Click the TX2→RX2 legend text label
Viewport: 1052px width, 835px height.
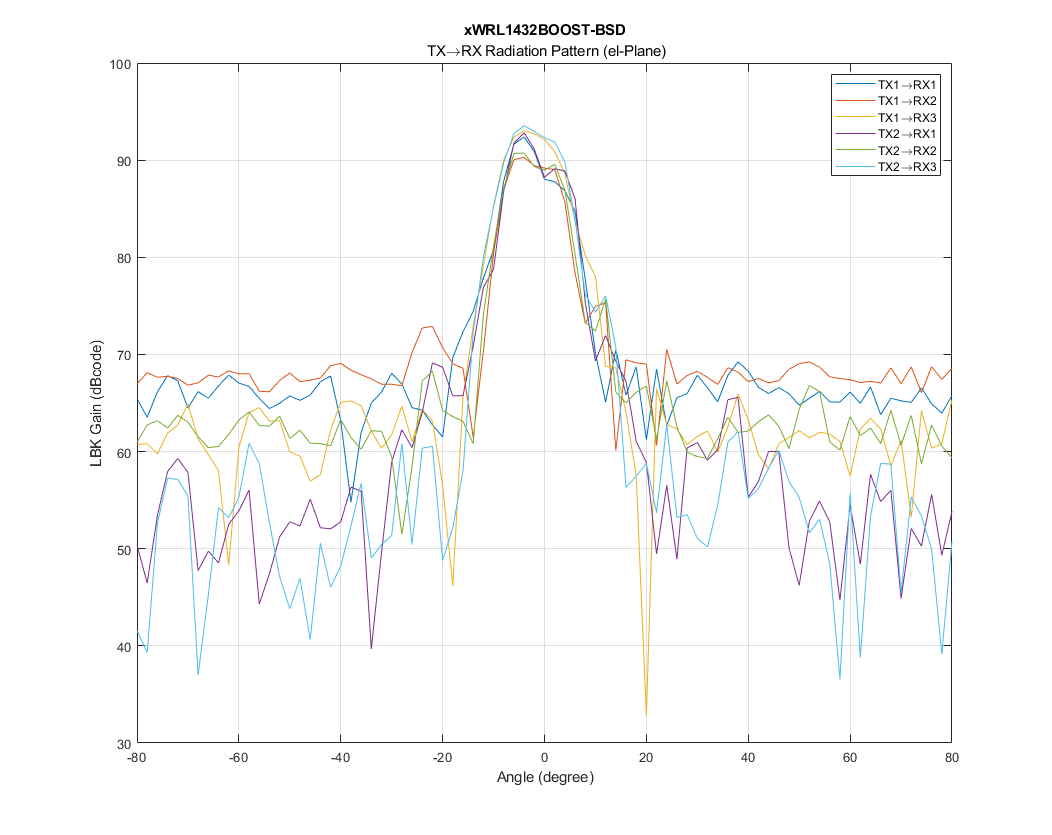pos(908,151)
